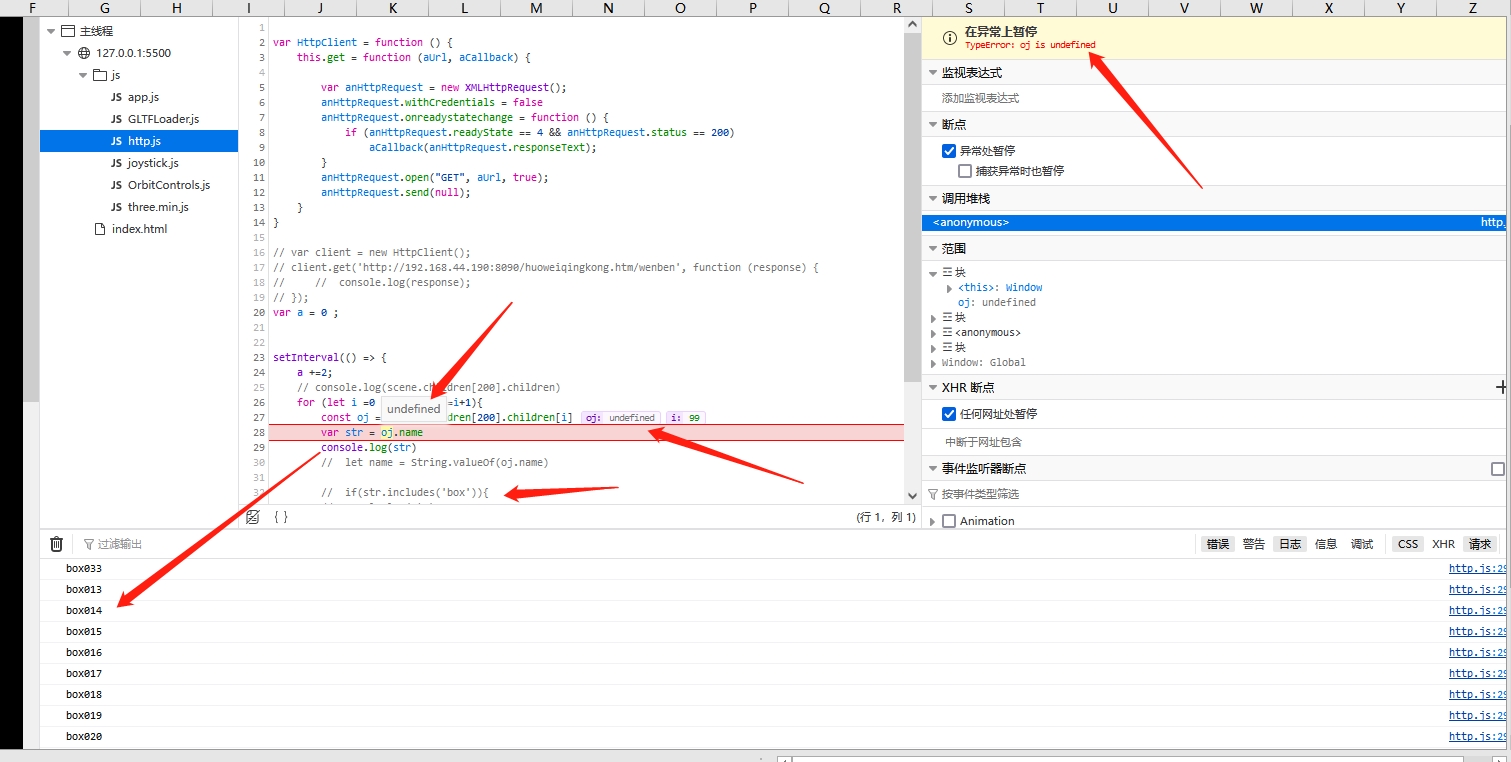Tick the Animation event listener checkbox
This screenshot has height=762, width=1511.
[x=949, y=521]
